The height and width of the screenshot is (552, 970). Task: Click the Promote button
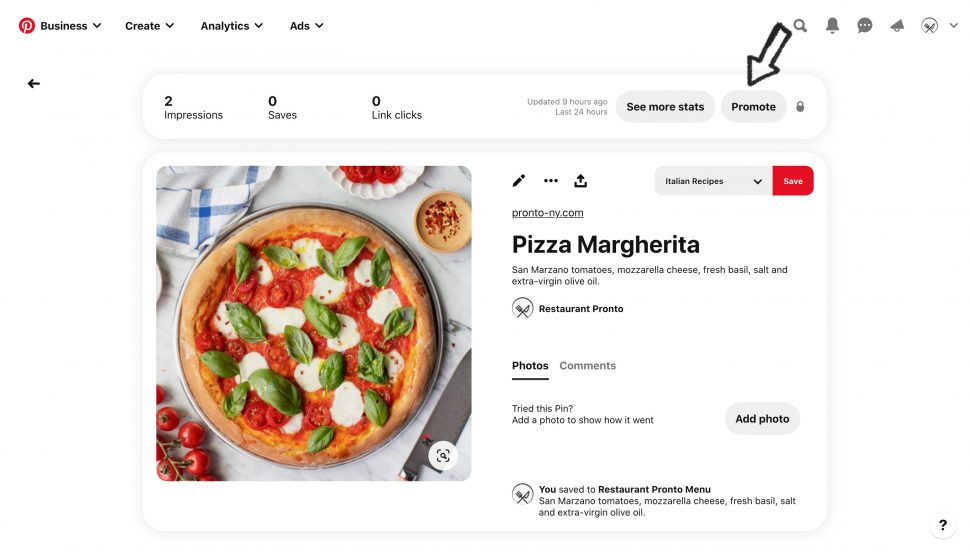[753, 107]
